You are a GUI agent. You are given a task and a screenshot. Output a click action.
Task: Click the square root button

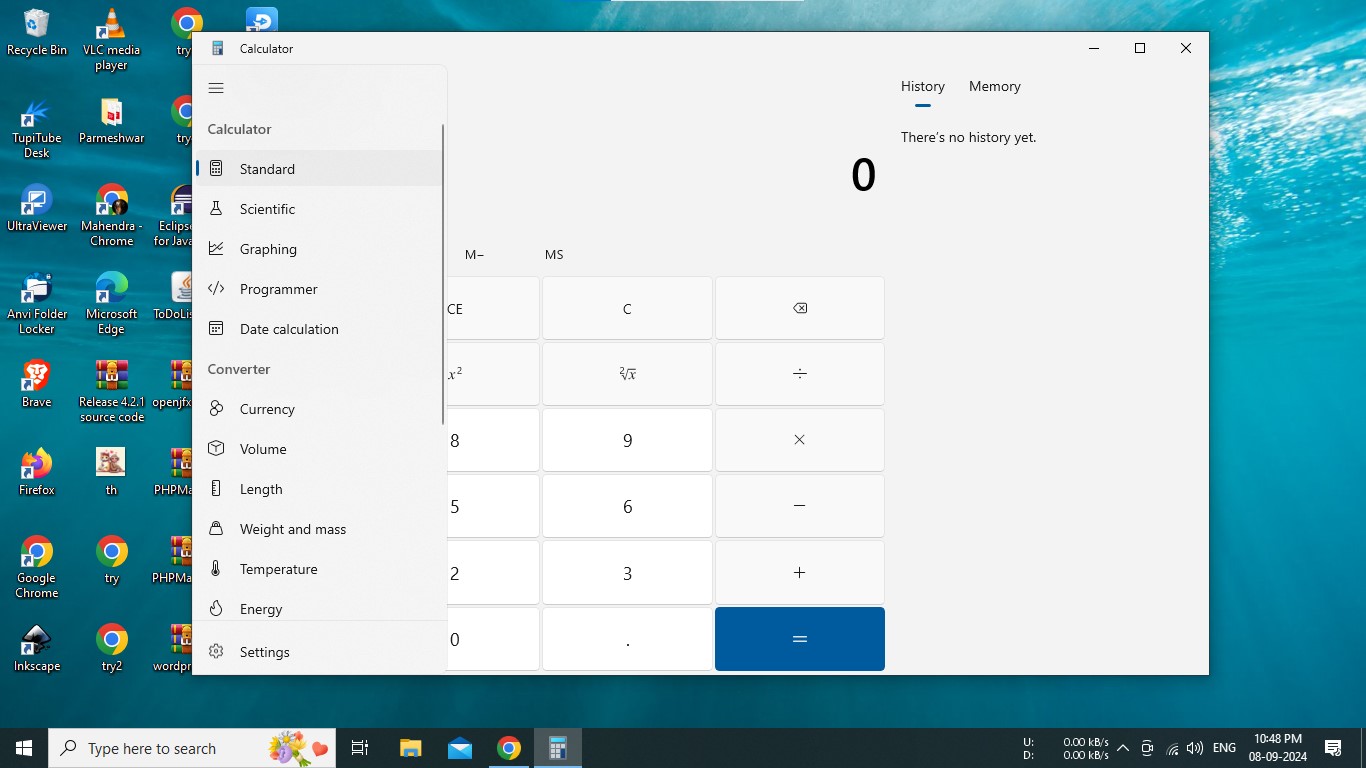pyautogui.click(x=627, y=374)
